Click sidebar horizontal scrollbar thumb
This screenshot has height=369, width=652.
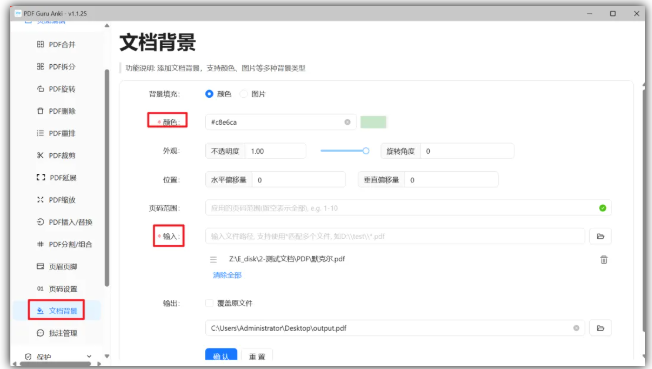click(55, 364)
